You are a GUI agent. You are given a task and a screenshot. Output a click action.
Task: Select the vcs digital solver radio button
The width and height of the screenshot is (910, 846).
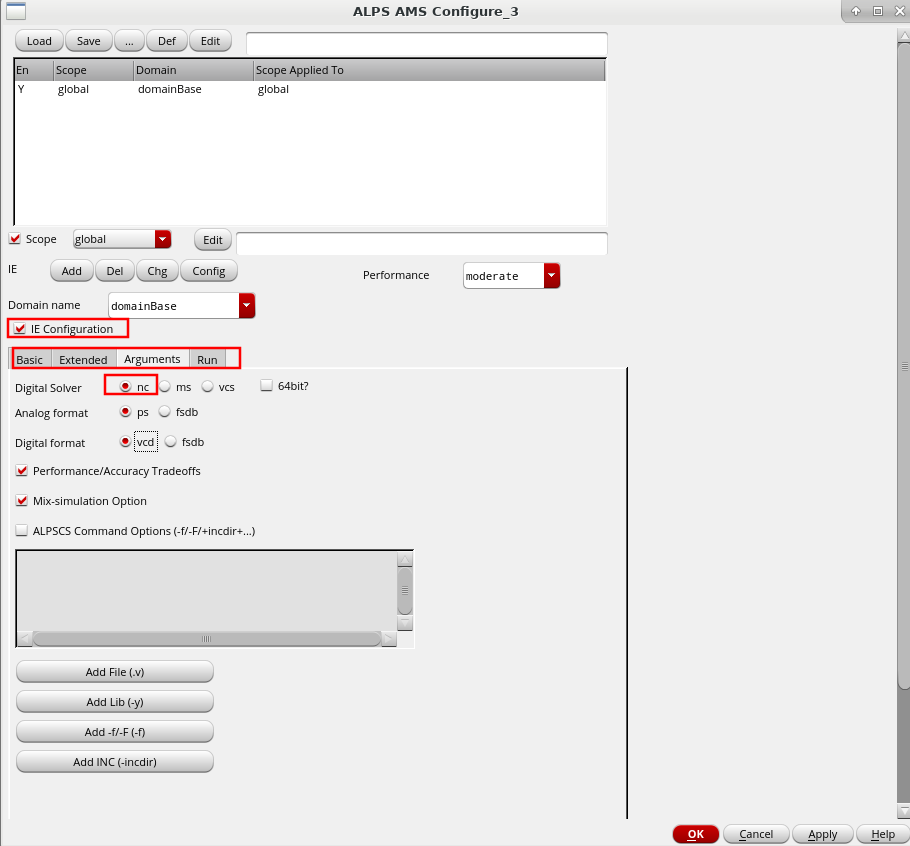click(x=208, y=387)
